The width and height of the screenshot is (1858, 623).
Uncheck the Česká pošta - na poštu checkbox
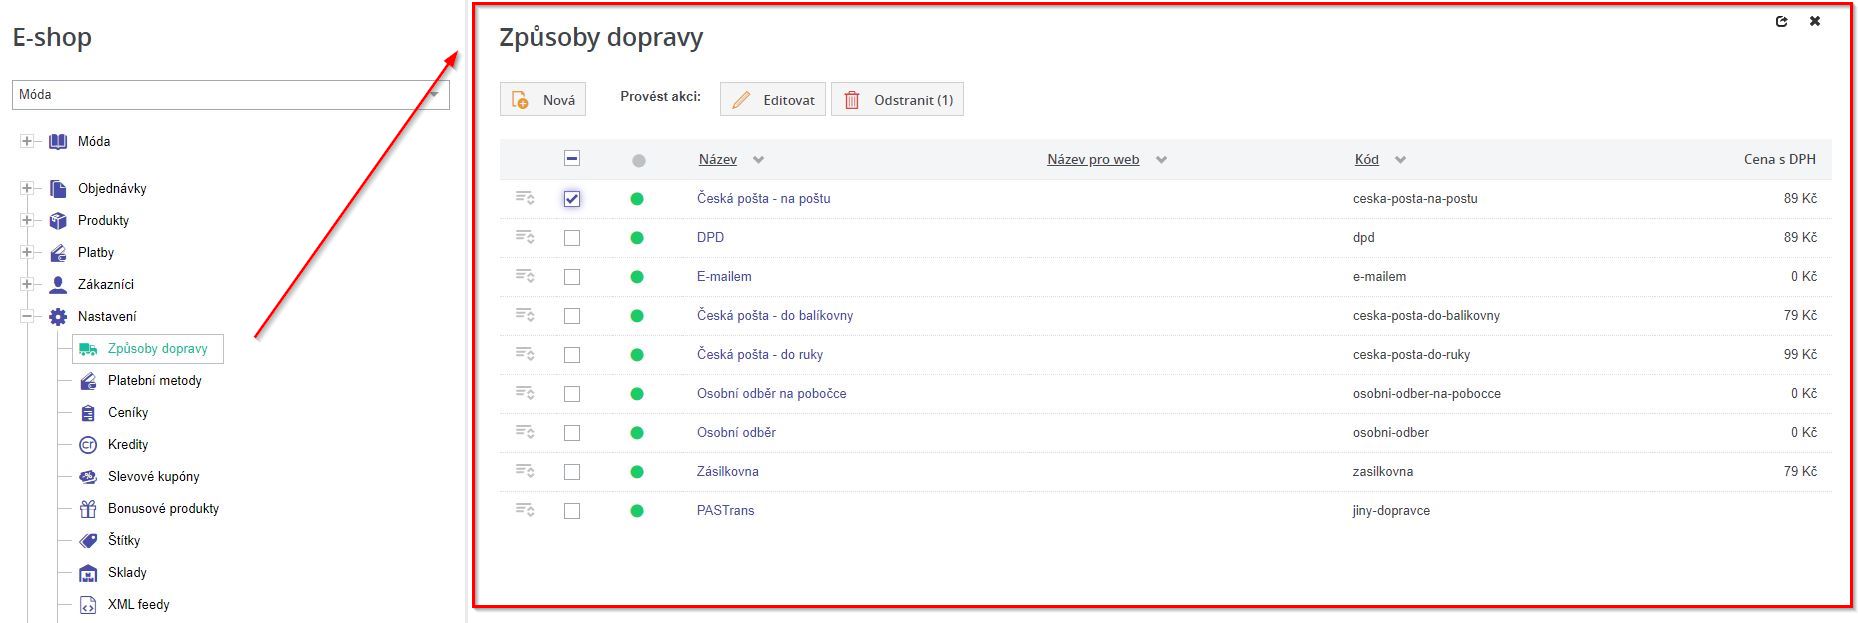coord(572,199)
